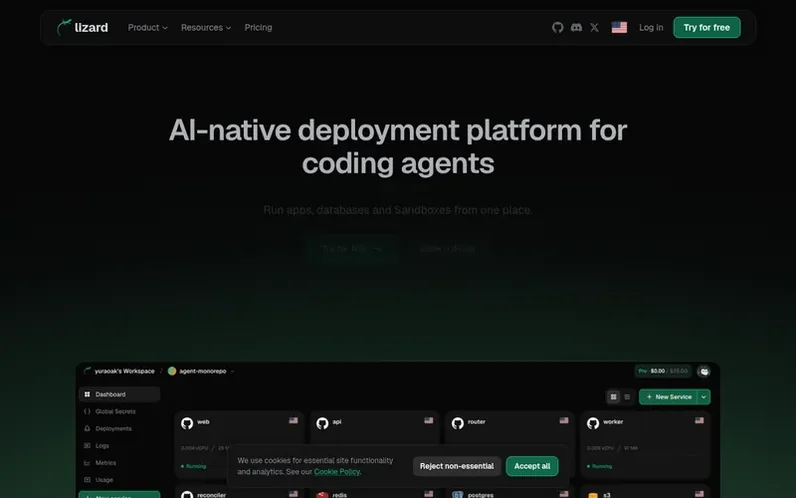
Task: Open Logs in the sidebar
Action: pyautogui.click(x=119, y=446)
